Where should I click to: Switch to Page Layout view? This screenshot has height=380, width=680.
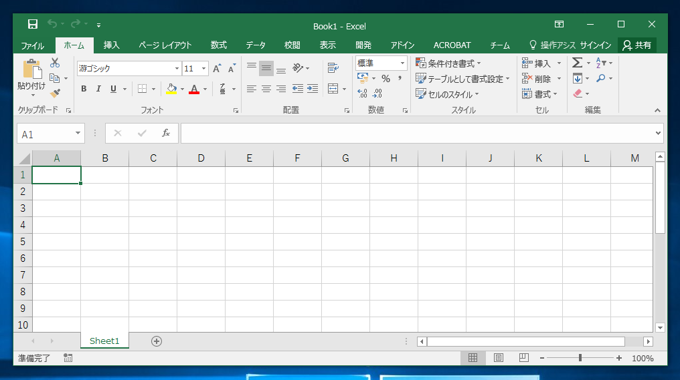(498, 358)
